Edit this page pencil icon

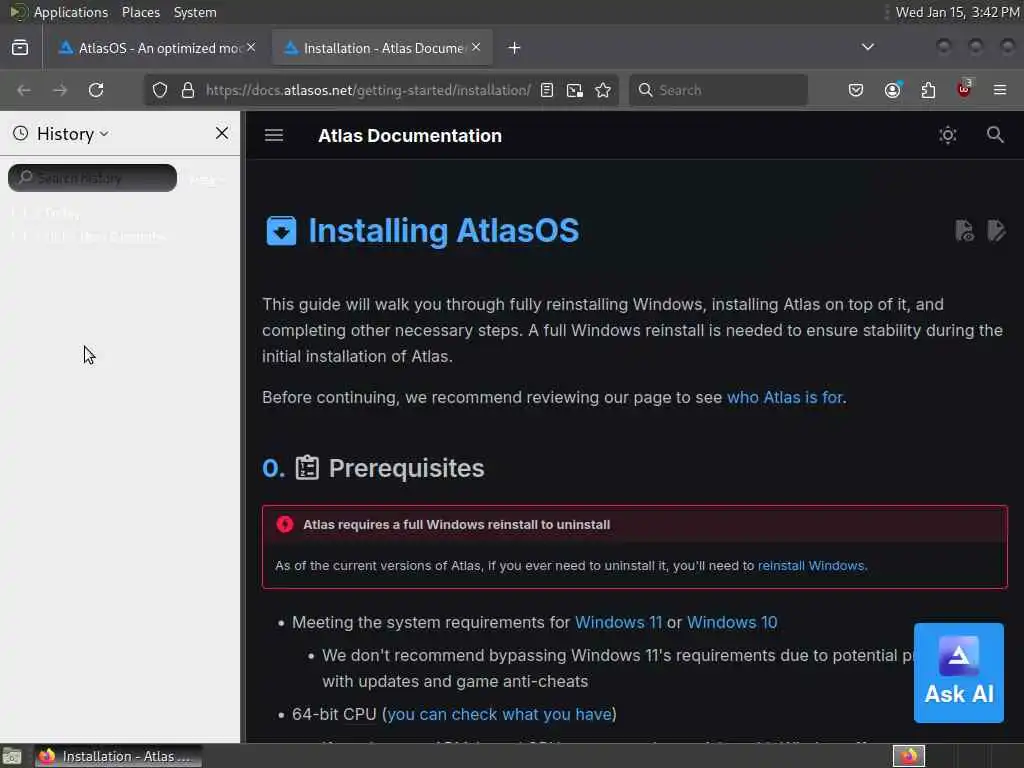click(x=996, y=231)
